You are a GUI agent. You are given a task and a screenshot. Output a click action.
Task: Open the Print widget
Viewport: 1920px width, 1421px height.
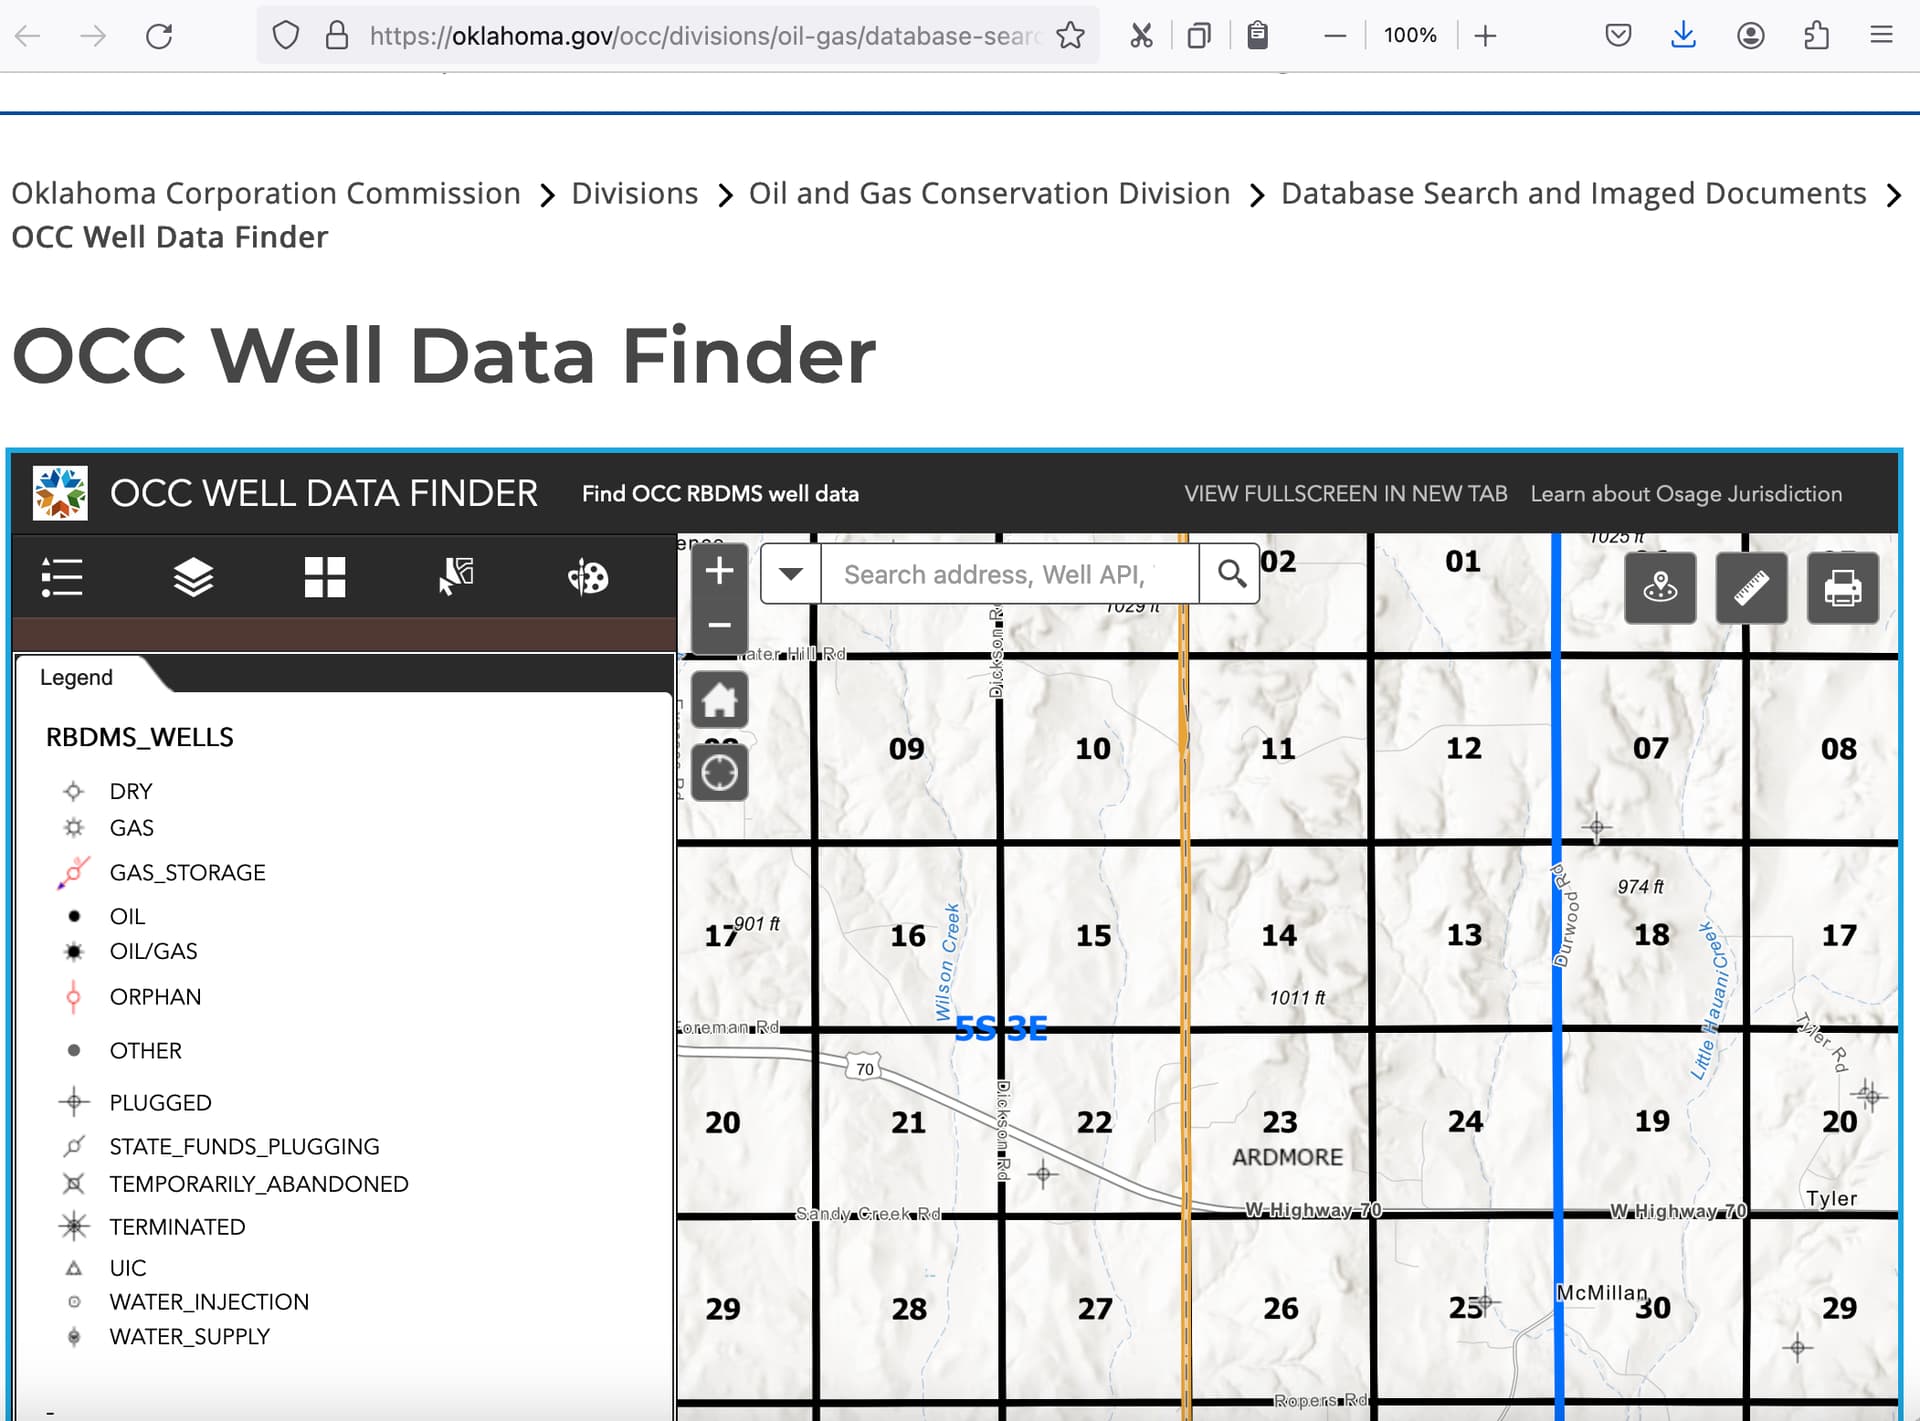click(x=1842, y=588)
